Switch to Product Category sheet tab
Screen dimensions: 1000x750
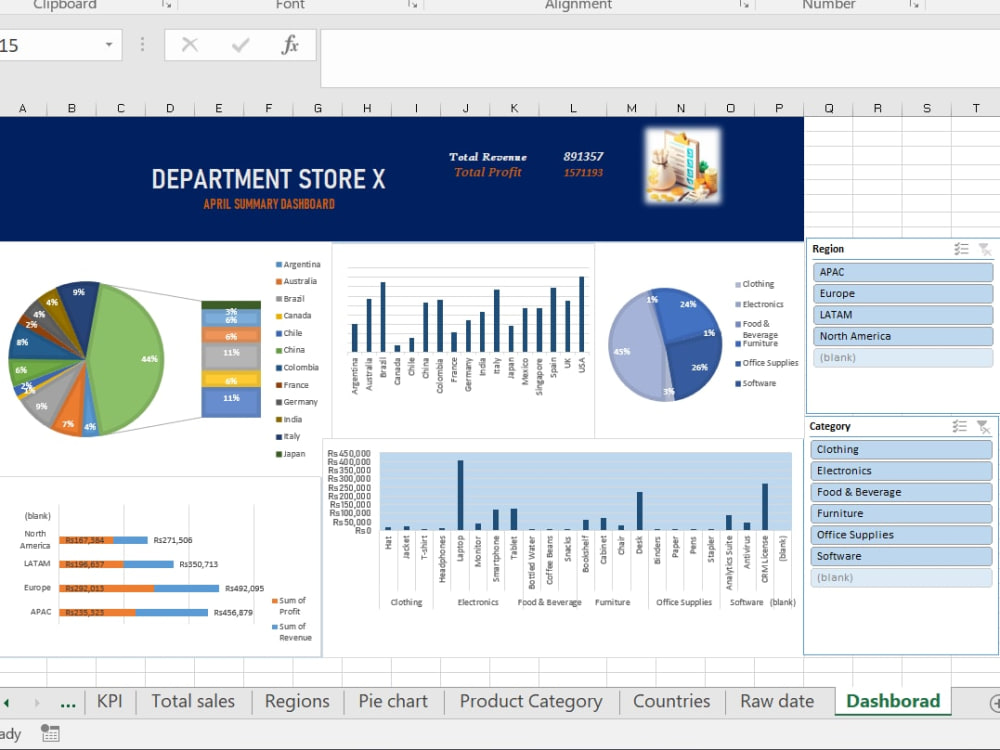[531, 702]
